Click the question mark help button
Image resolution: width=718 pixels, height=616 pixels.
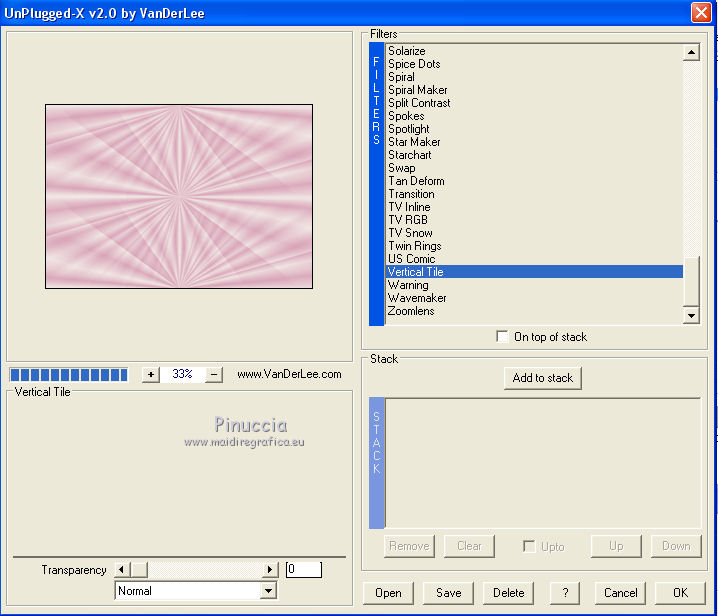(565, 593)
